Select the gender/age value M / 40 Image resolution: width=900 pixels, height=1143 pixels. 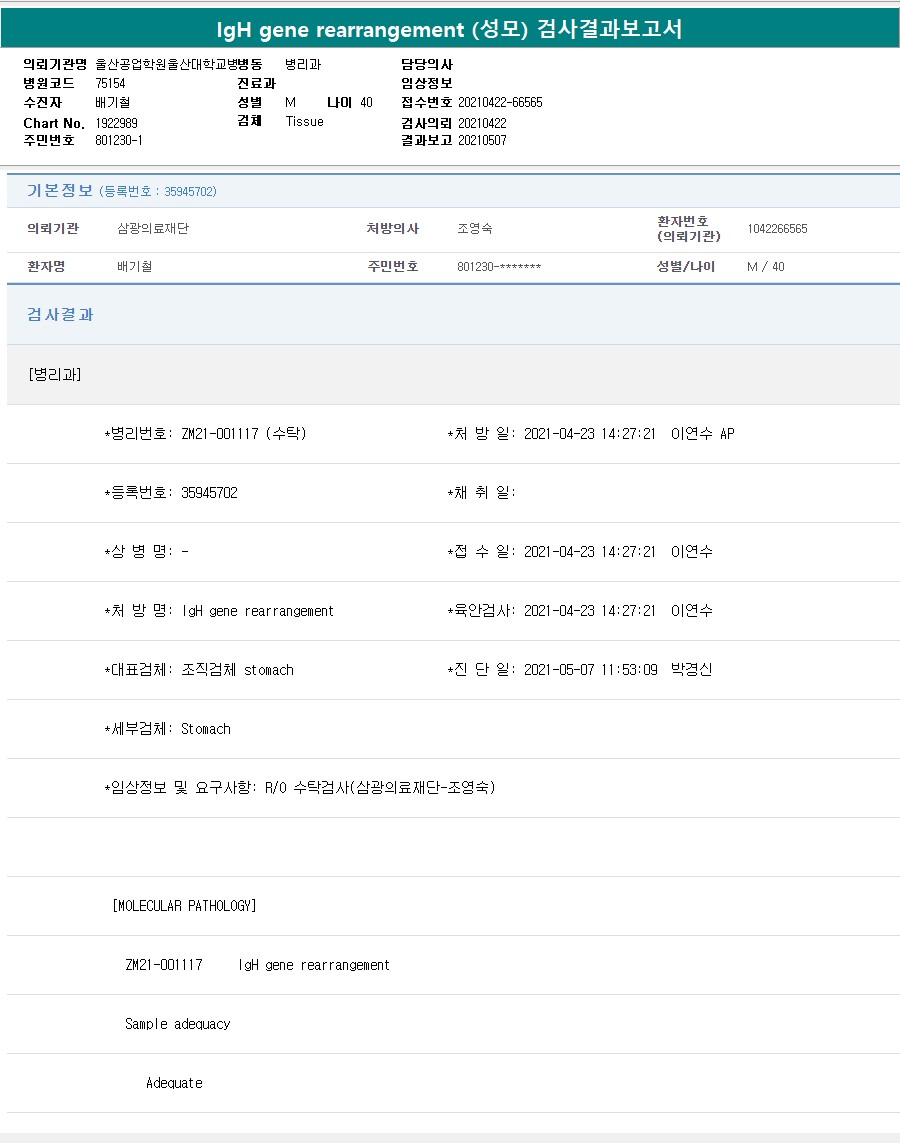pyautogui.click(x=765, y=267)
